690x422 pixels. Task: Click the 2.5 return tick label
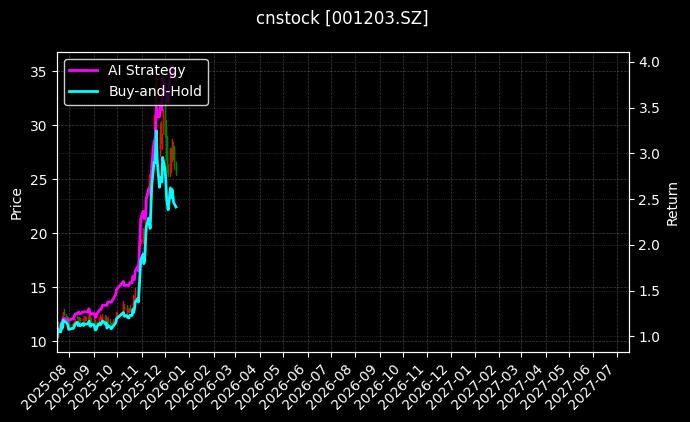tap(649, 200)
